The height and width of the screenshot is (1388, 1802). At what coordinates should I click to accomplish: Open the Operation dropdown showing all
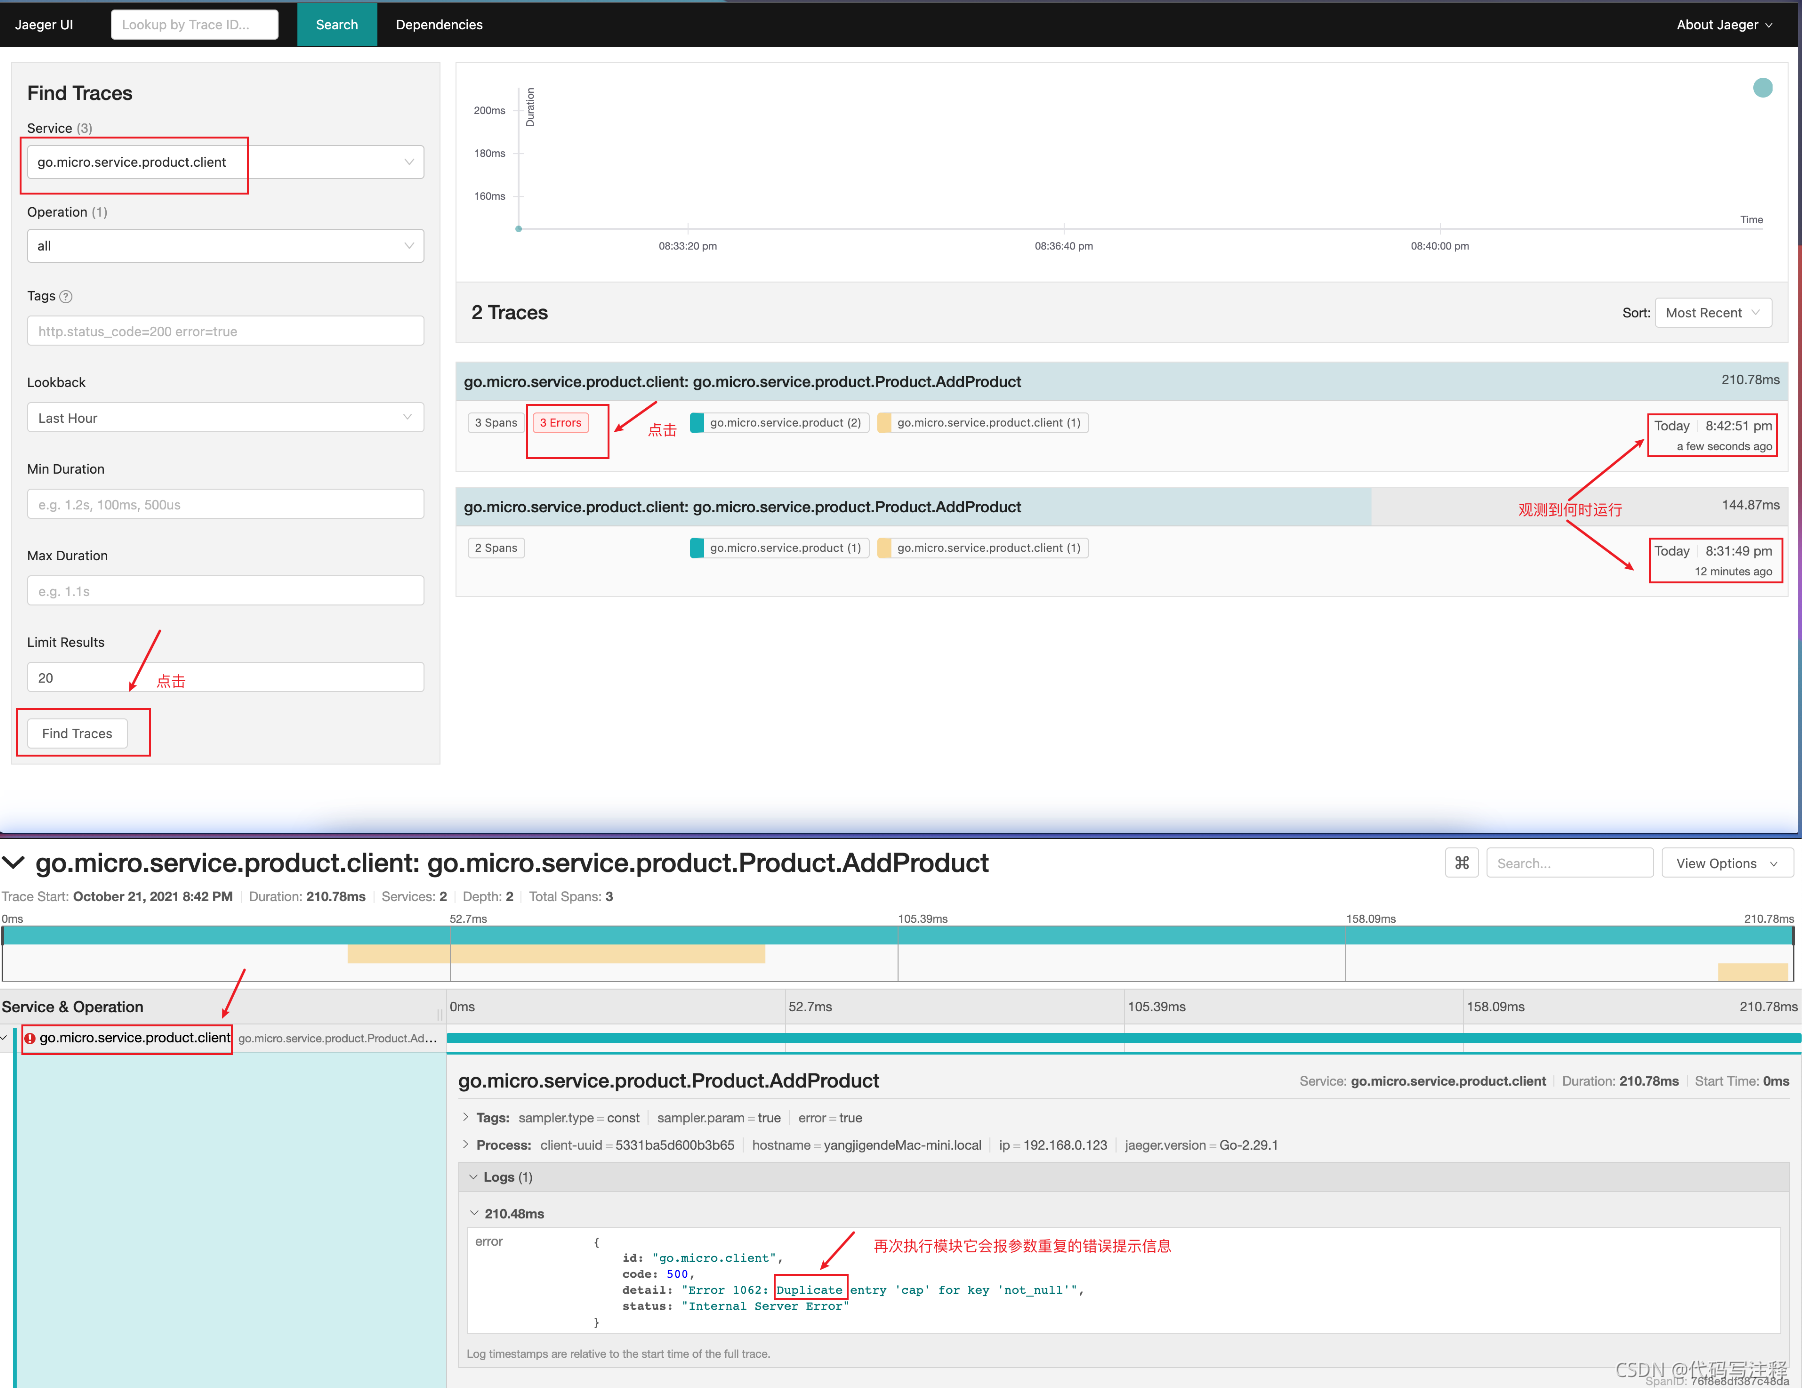225,246
